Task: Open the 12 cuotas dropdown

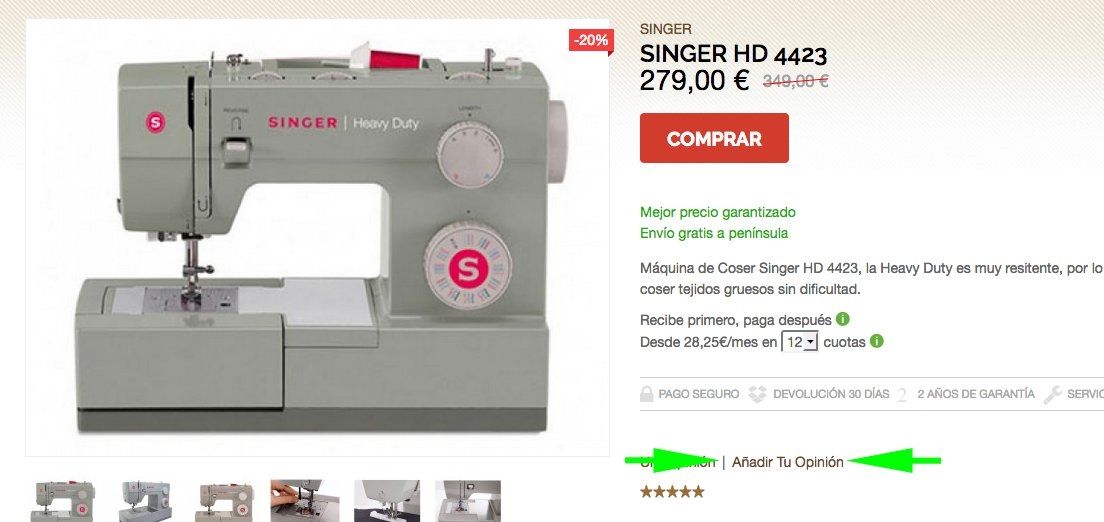Action: [x=800, y=342]
